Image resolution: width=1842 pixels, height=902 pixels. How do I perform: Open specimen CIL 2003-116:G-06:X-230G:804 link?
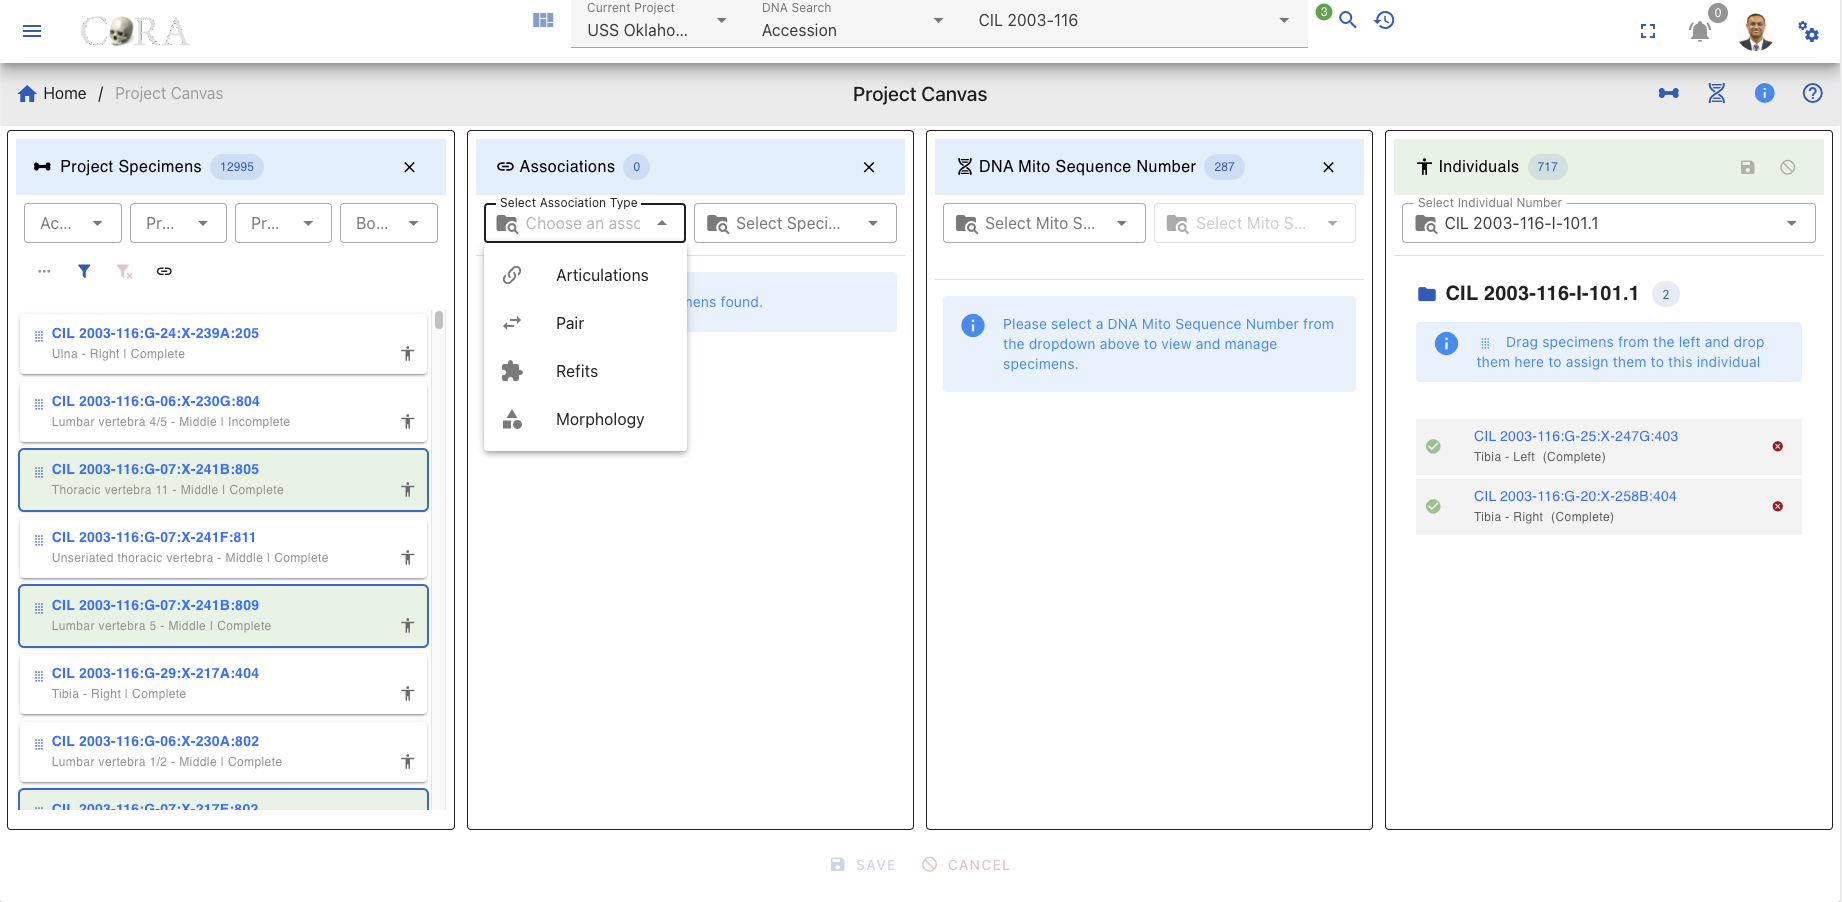pos(156,401)
